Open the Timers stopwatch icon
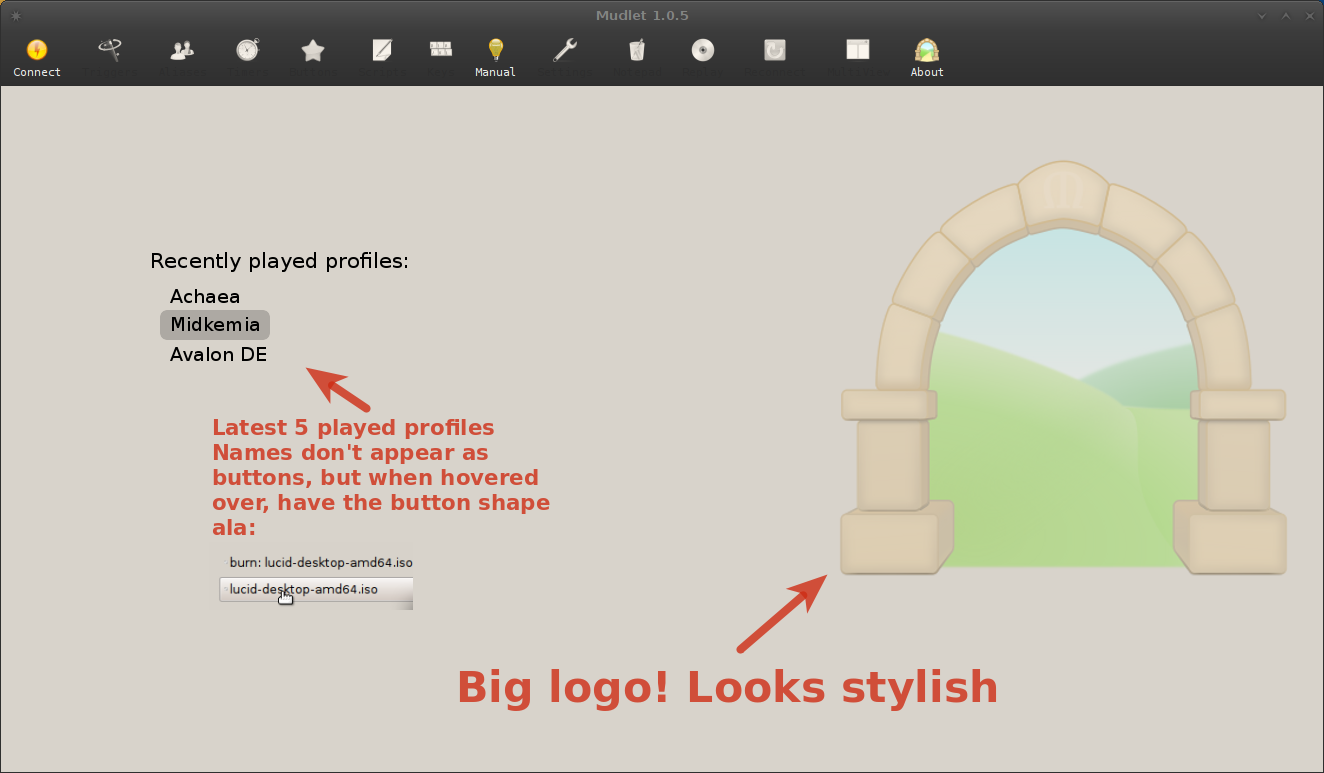 [x=247, y=50]
